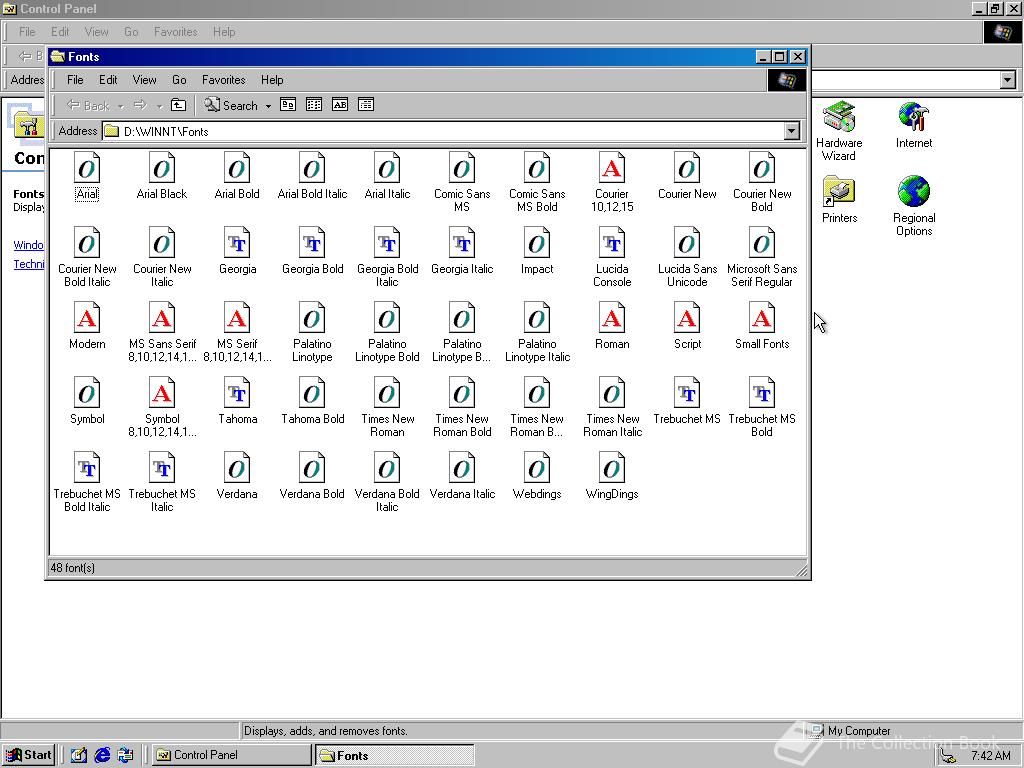The image size is (1024, 768).
Task: Open the File menu in Control Panel
Action: (x=27, y=31)
